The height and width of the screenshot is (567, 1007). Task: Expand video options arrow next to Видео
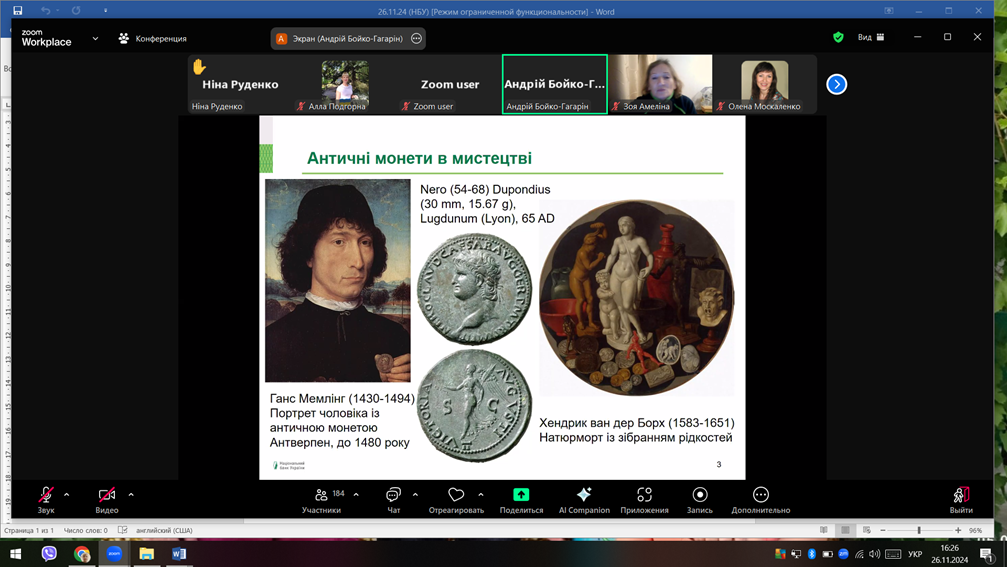[131, 494]
